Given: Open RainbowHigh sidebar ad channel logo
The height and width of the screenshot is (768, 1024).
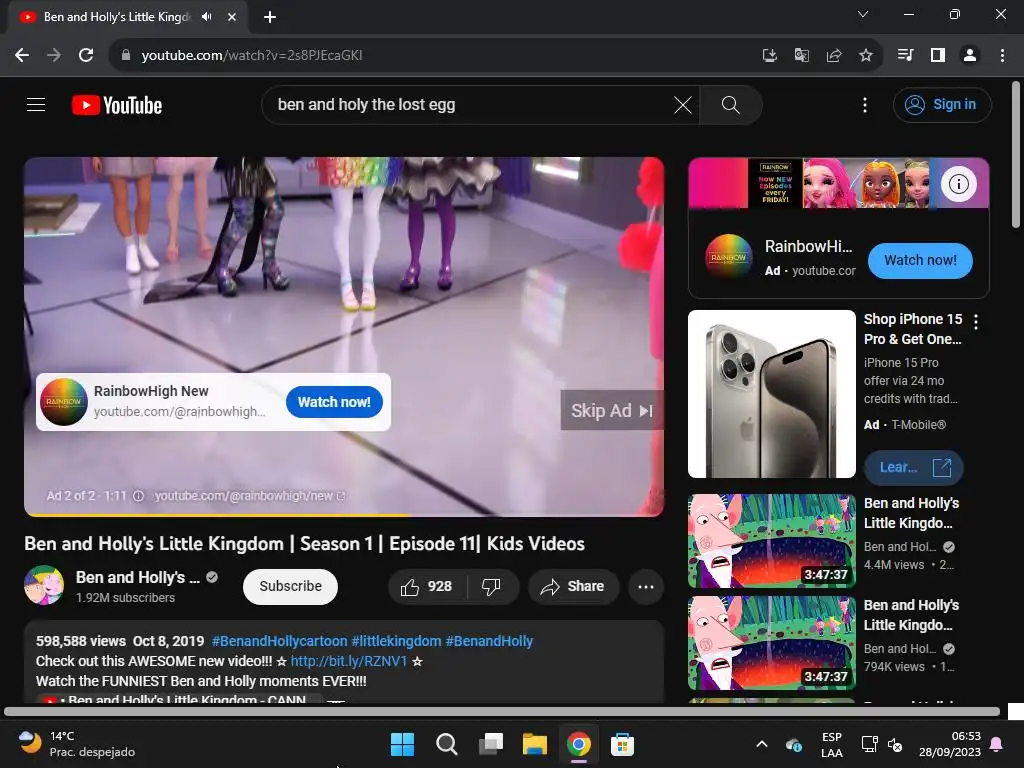Looking at the screenshot, I should 728,257.
